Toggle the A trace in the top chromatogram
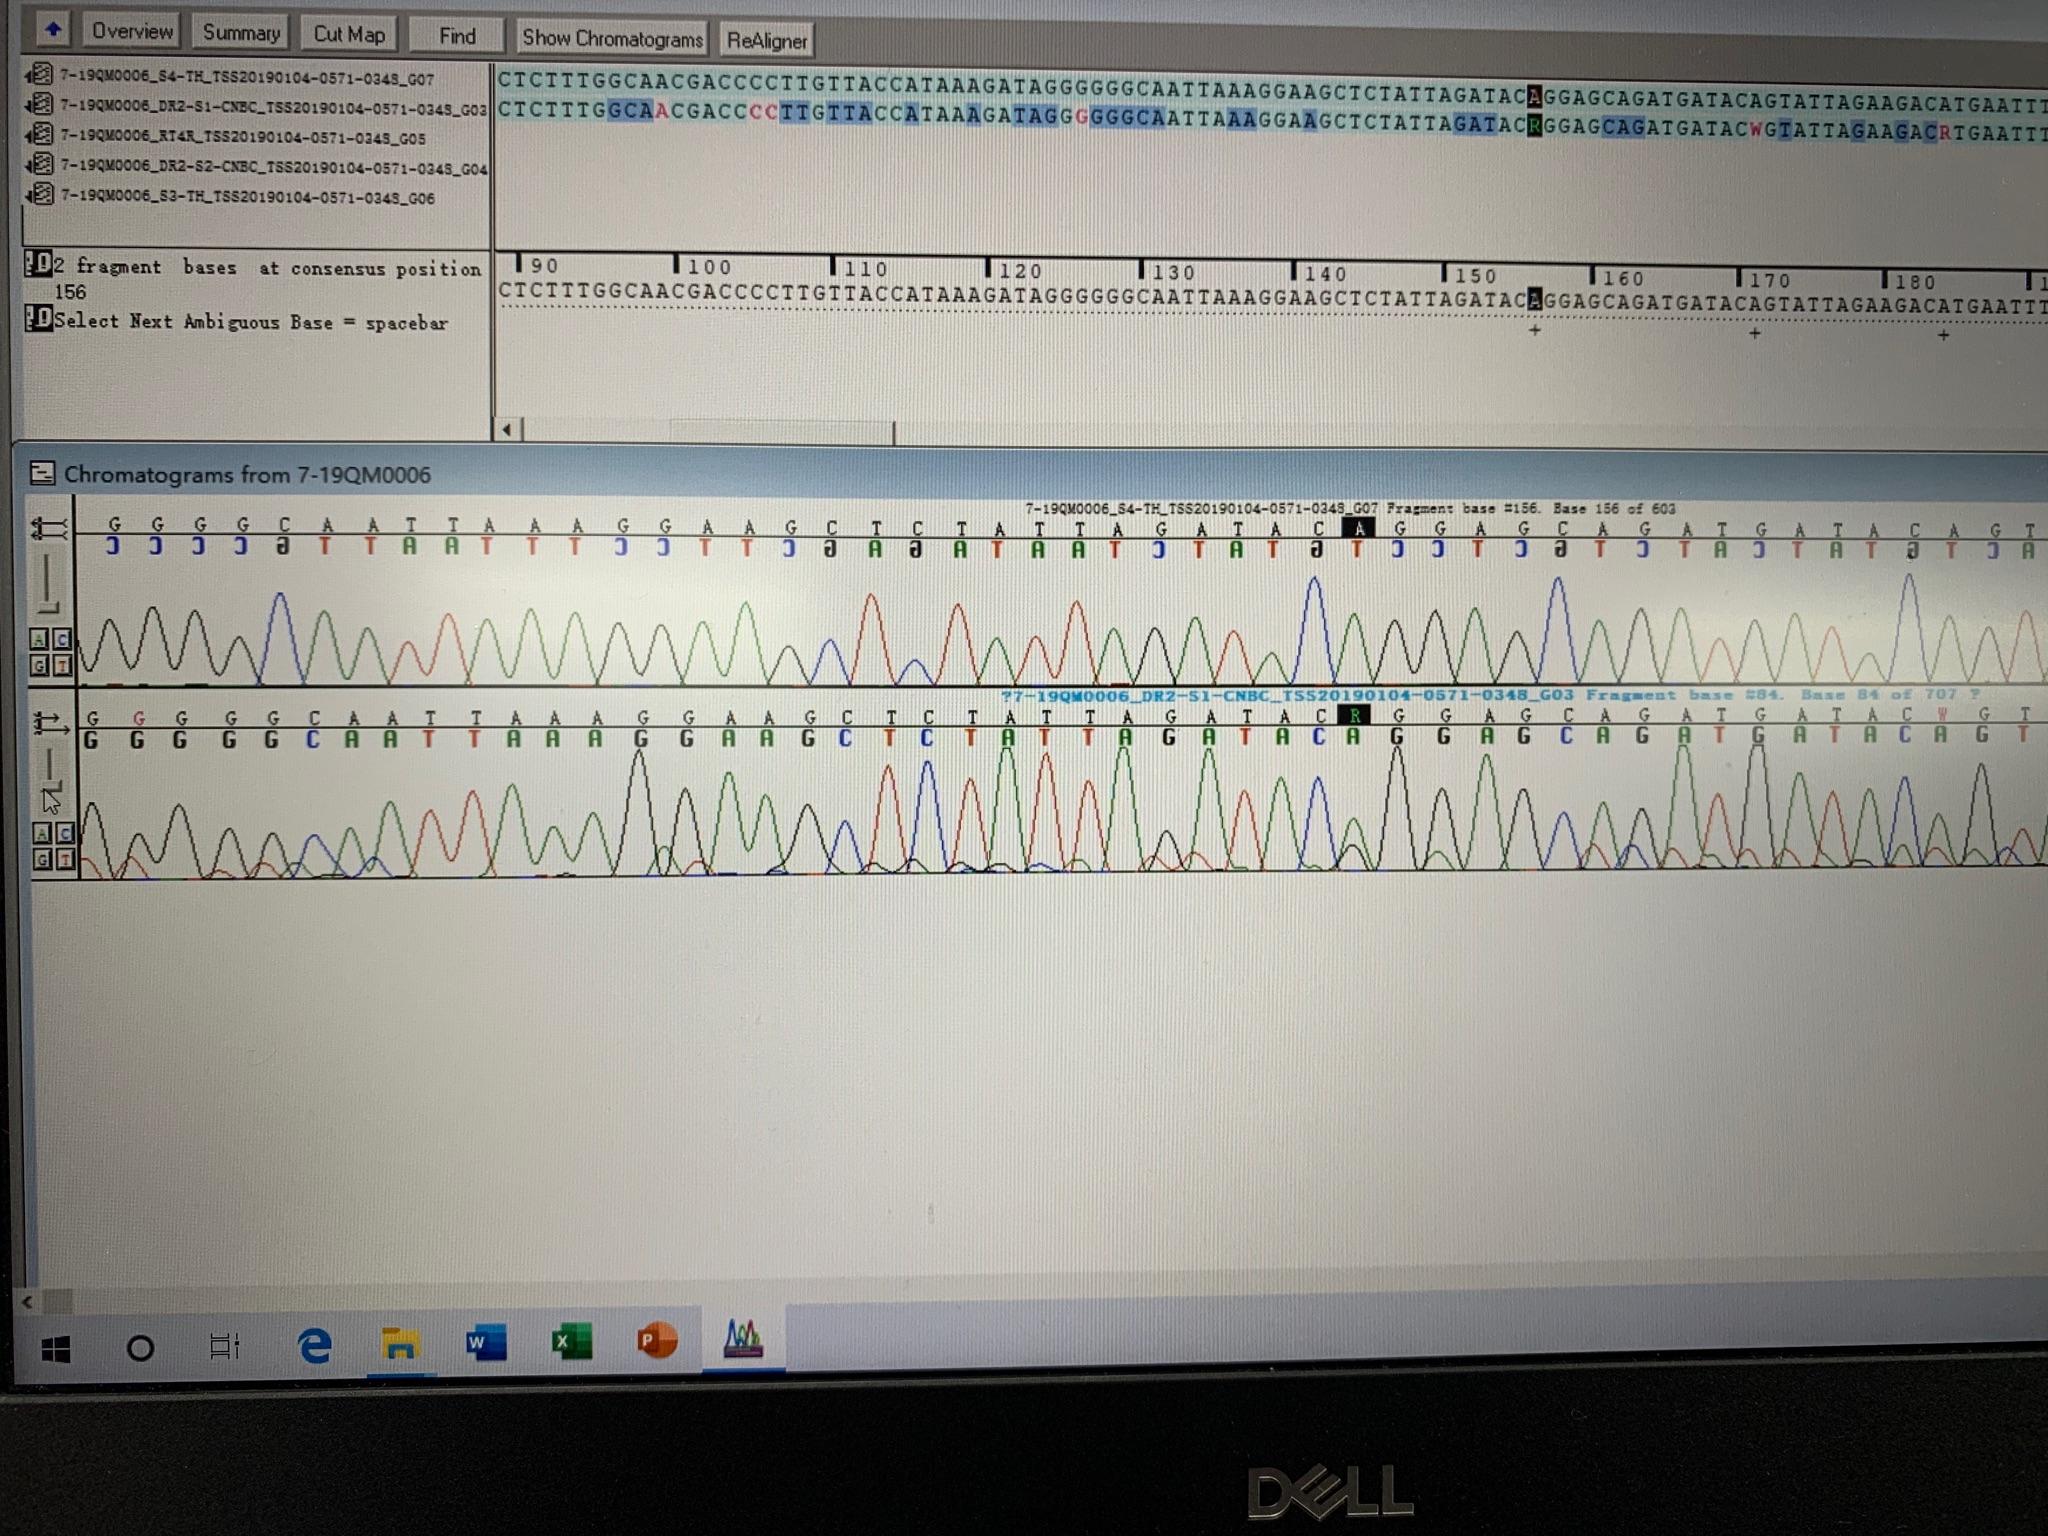 (40, 639)
